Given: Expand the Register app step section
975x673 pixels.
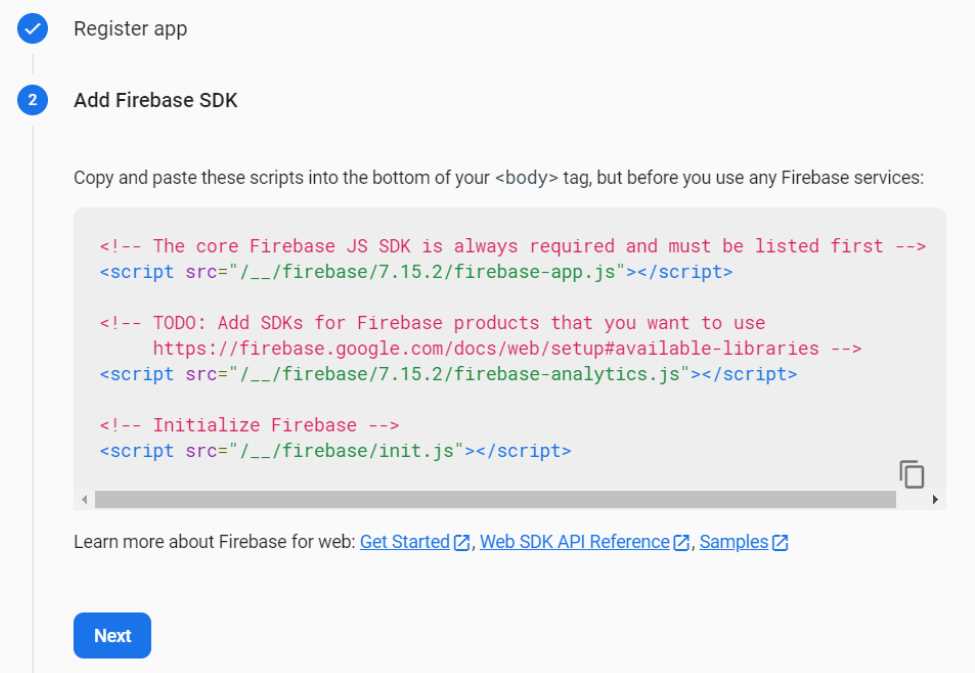Looking at the screenshot, I should tap(130, 28).
